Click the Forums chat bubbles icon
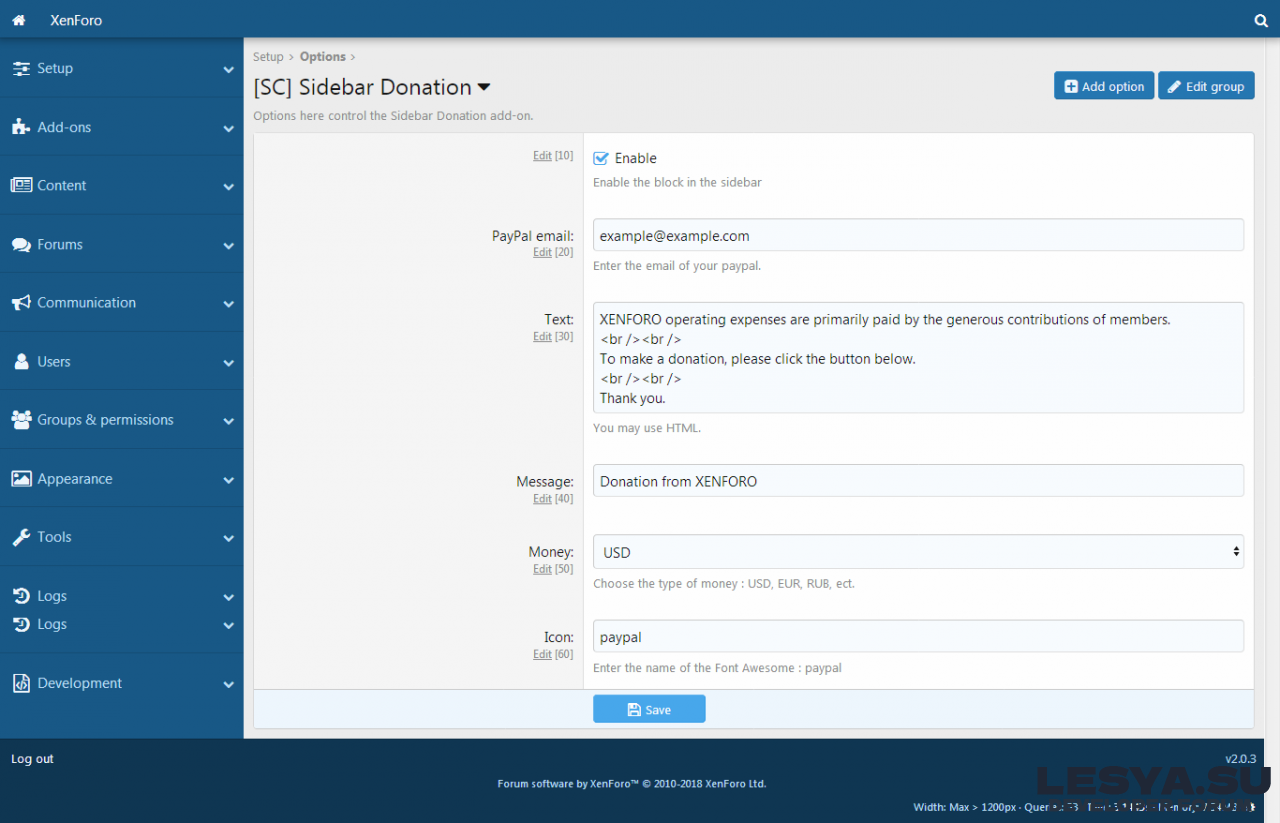The width and height of the screenshot is (1280, 823). [21, 245]
